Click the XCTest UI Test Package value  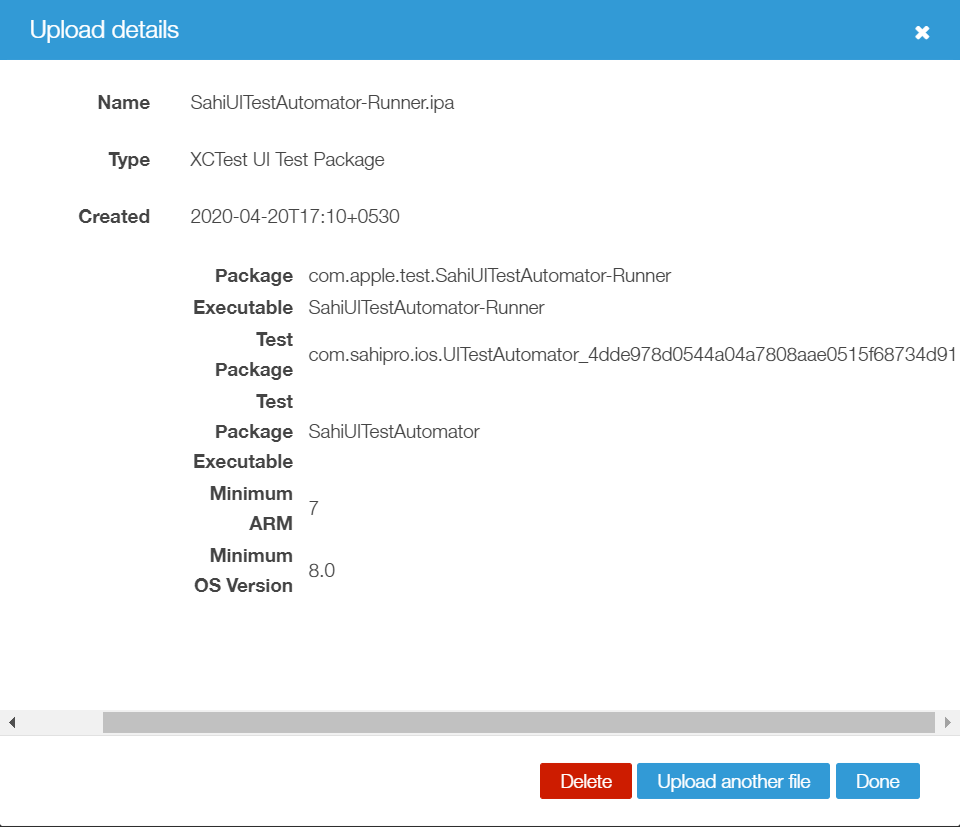287,160
